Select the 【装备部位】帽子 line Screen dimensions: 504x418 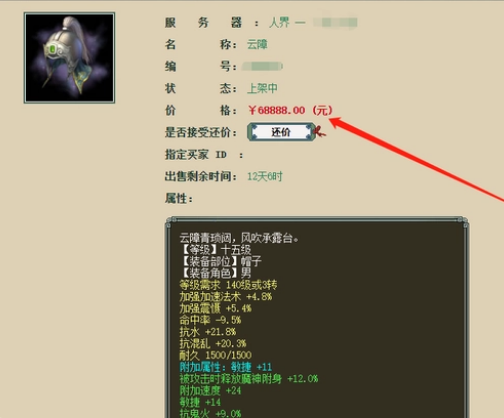[221, 261]
